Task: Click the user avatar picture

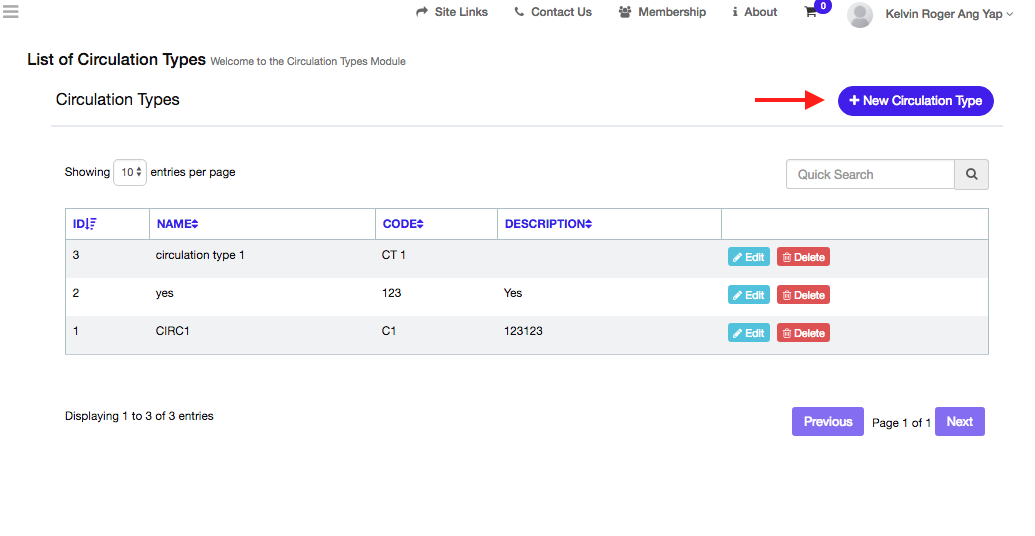Action: coord(859,14)
